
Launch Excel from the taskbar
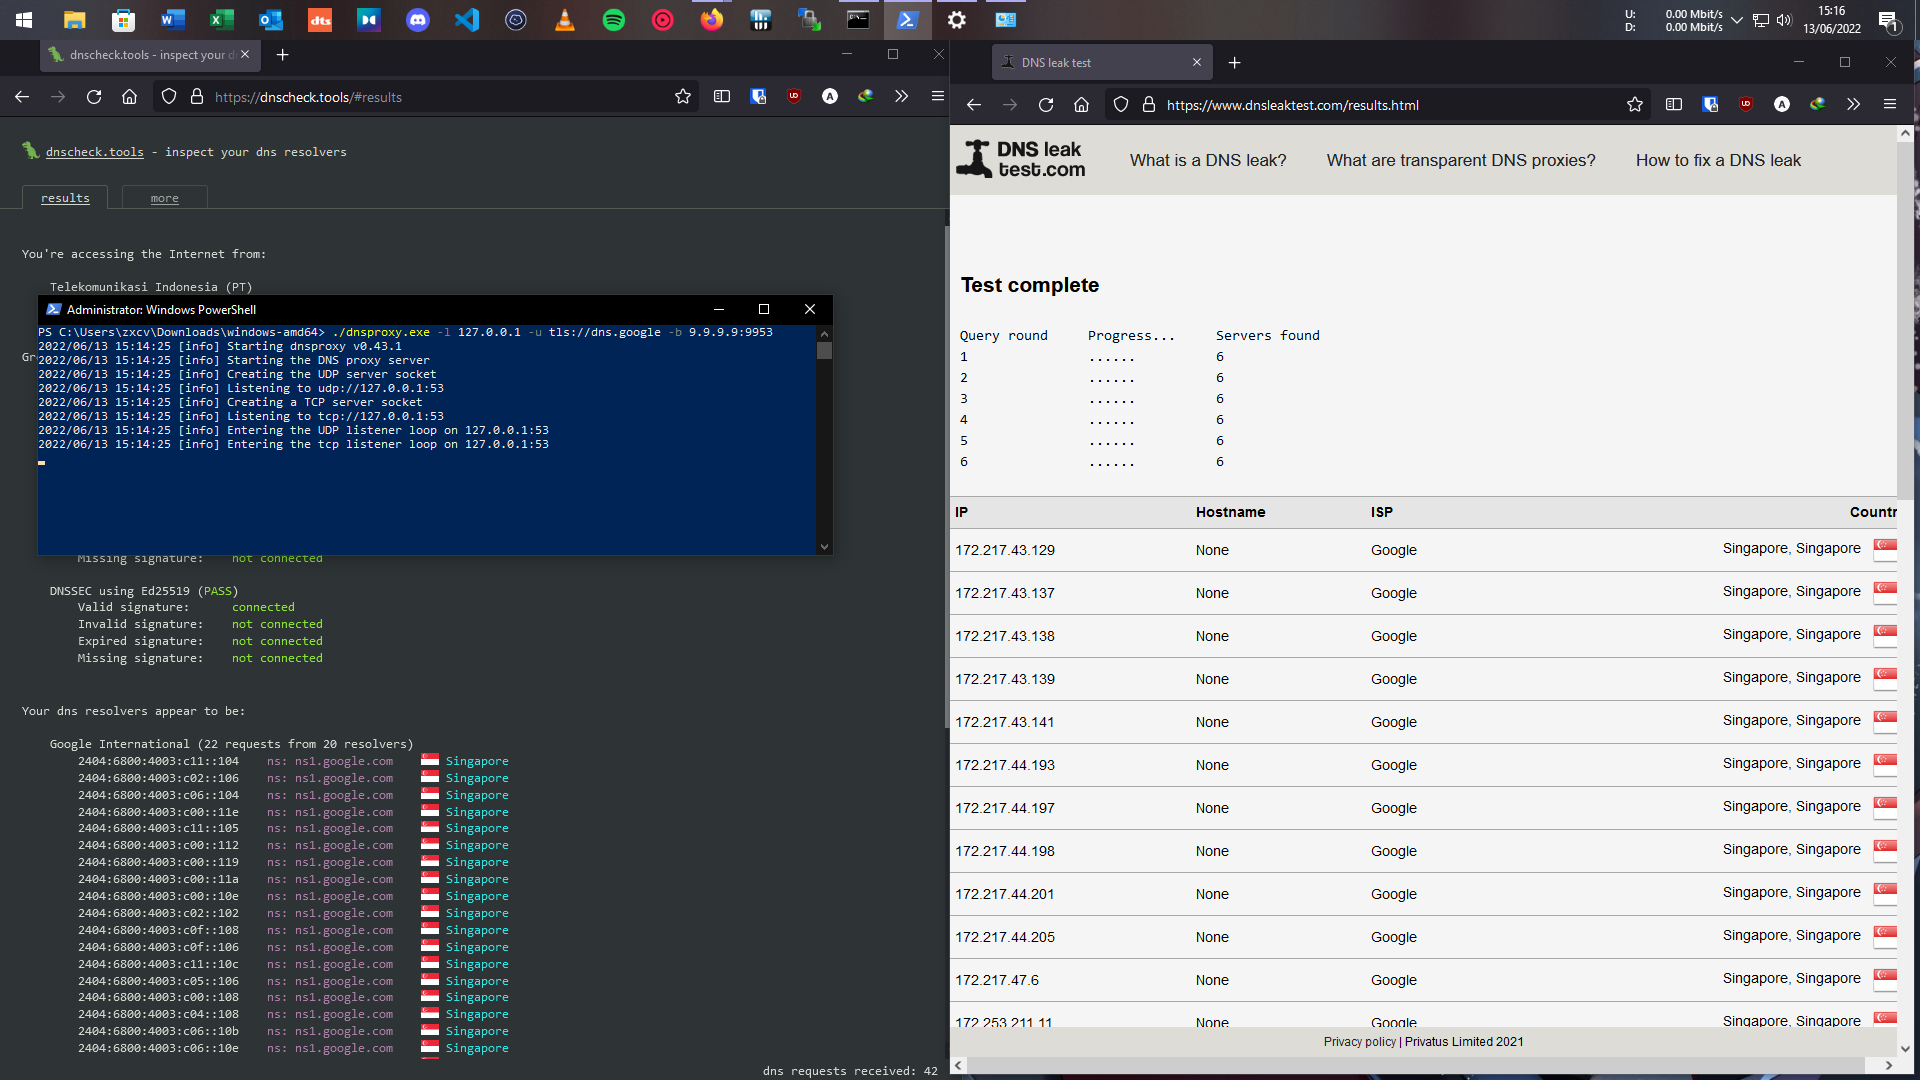pos(221,19)
